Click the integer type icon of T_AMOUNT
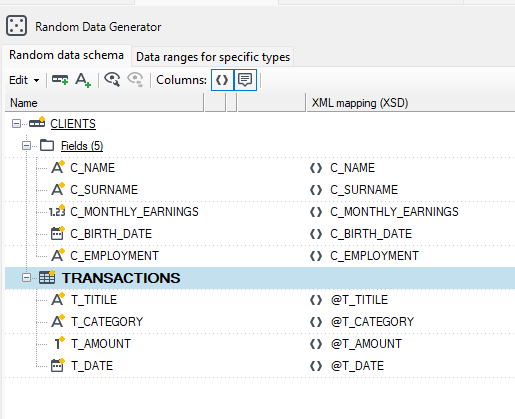 pyautogui.click(x=59, y=343)
